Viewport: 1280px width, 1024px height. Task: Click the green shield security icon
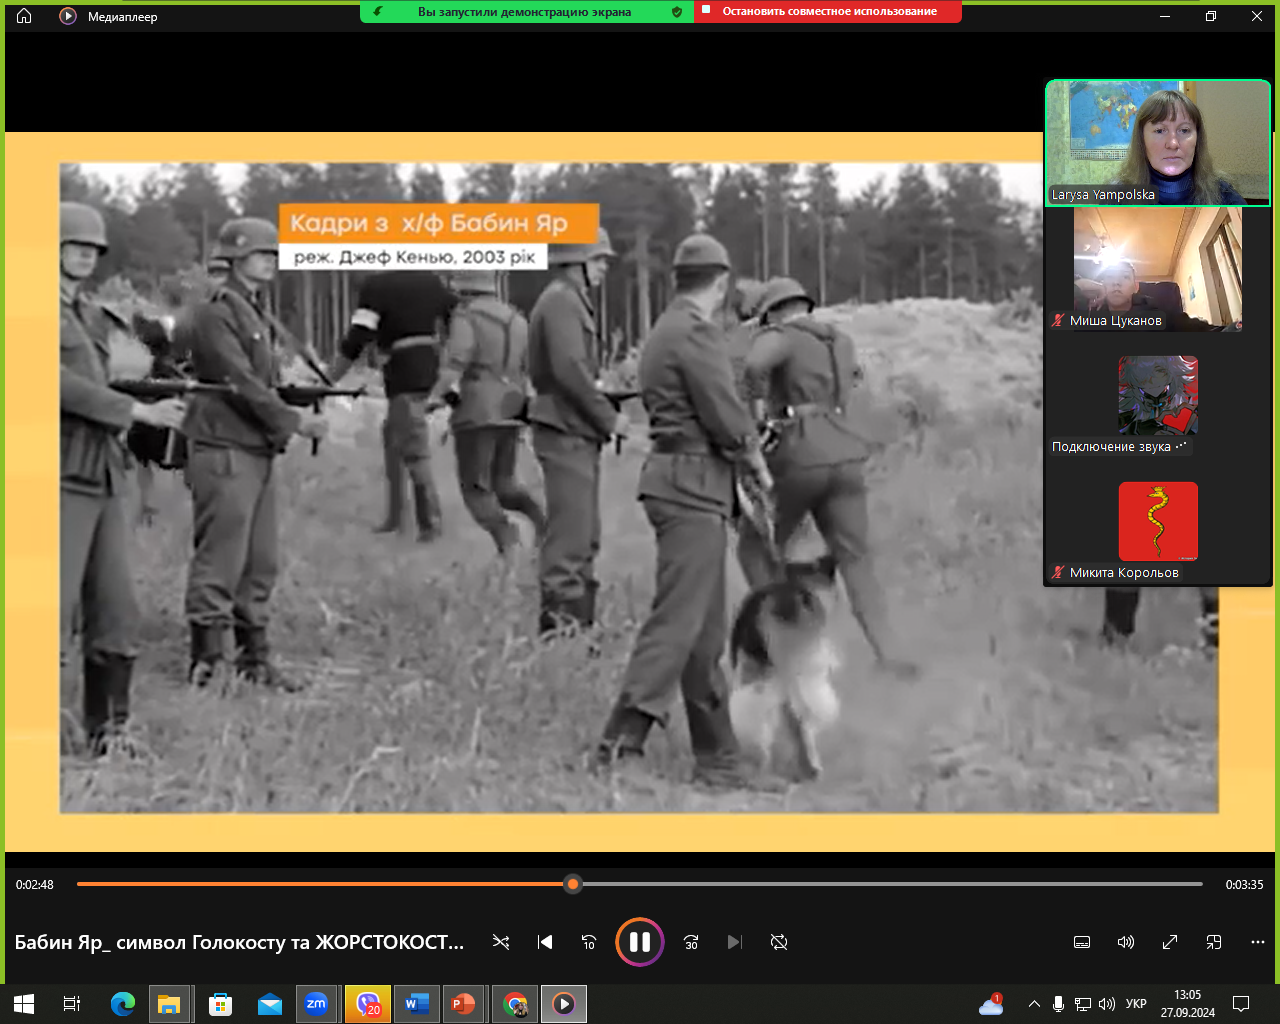pos(677,12)
